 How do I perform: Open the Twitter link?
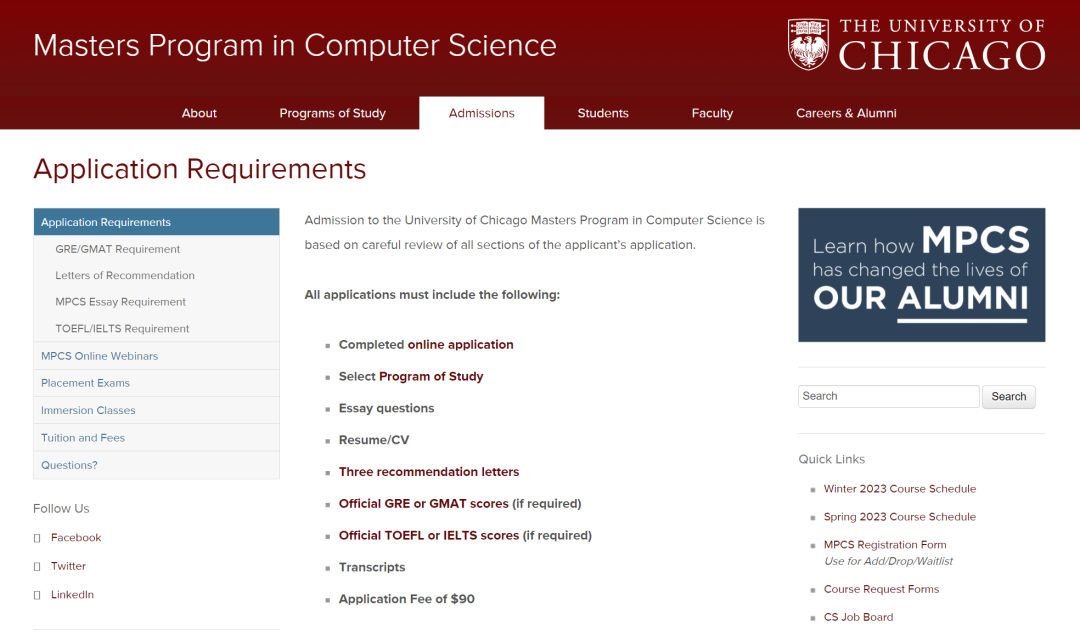click(x=68, y=566)
